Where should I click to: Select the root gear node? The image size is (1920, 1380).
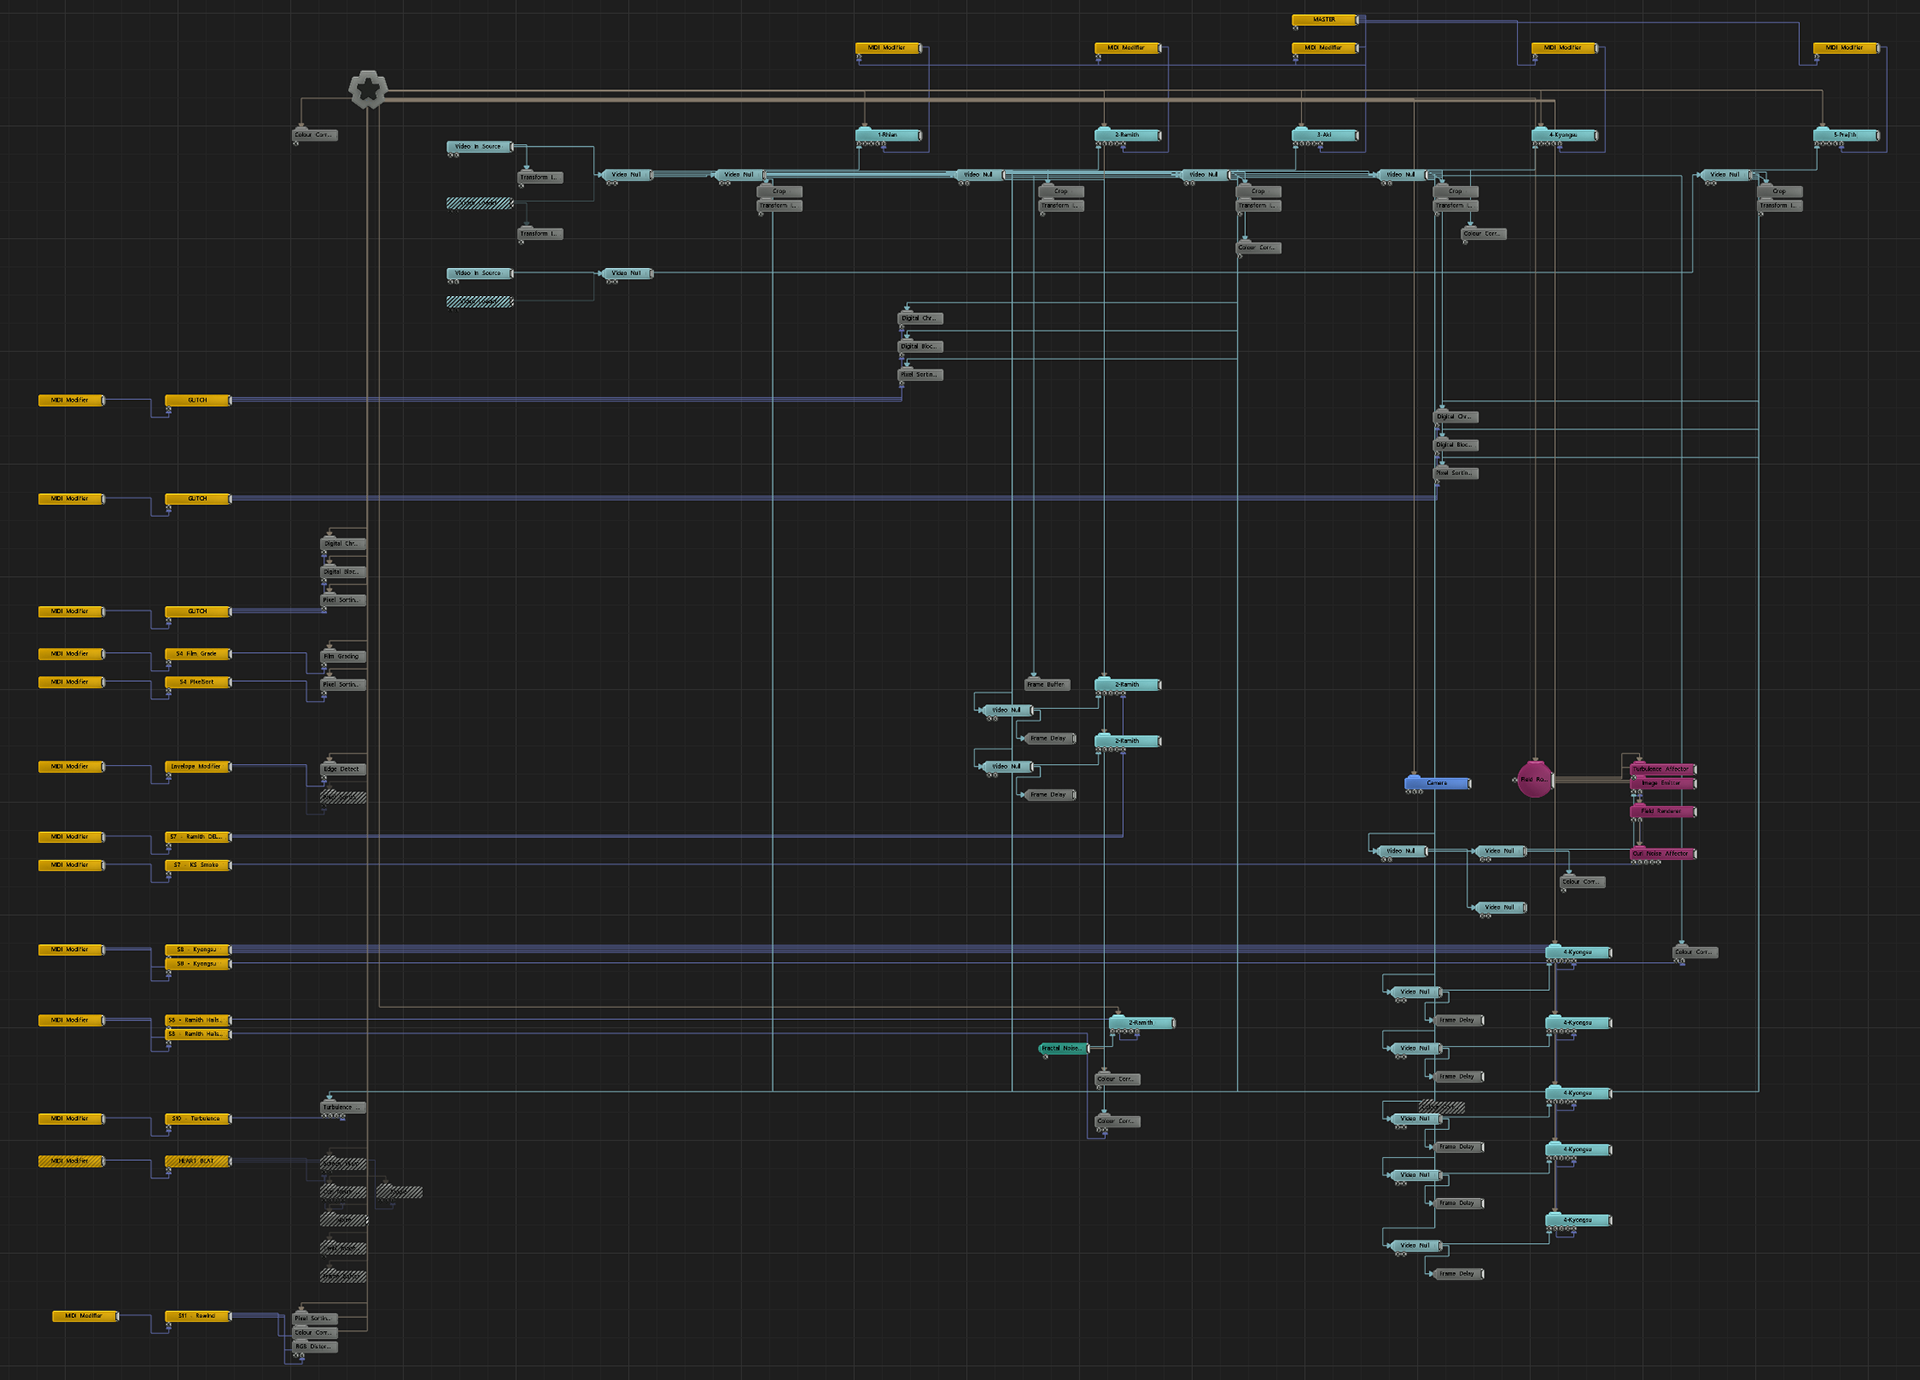point(368,90)
